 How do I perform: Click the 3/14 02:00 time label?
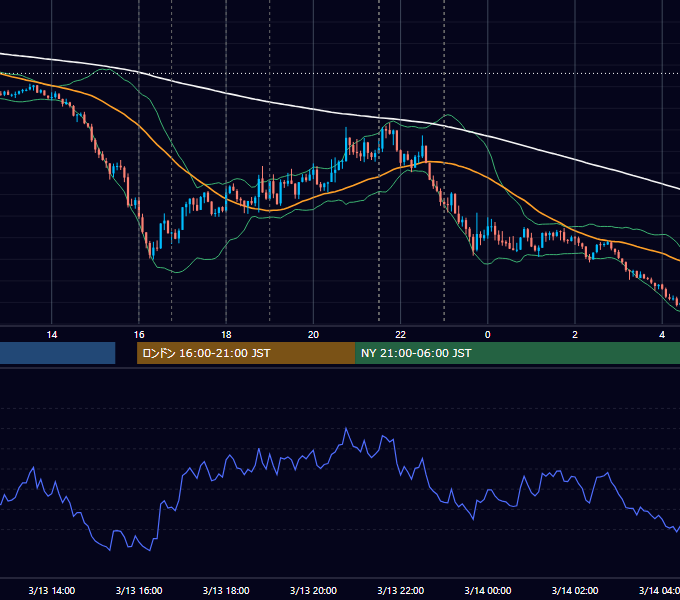click(575, 590)
